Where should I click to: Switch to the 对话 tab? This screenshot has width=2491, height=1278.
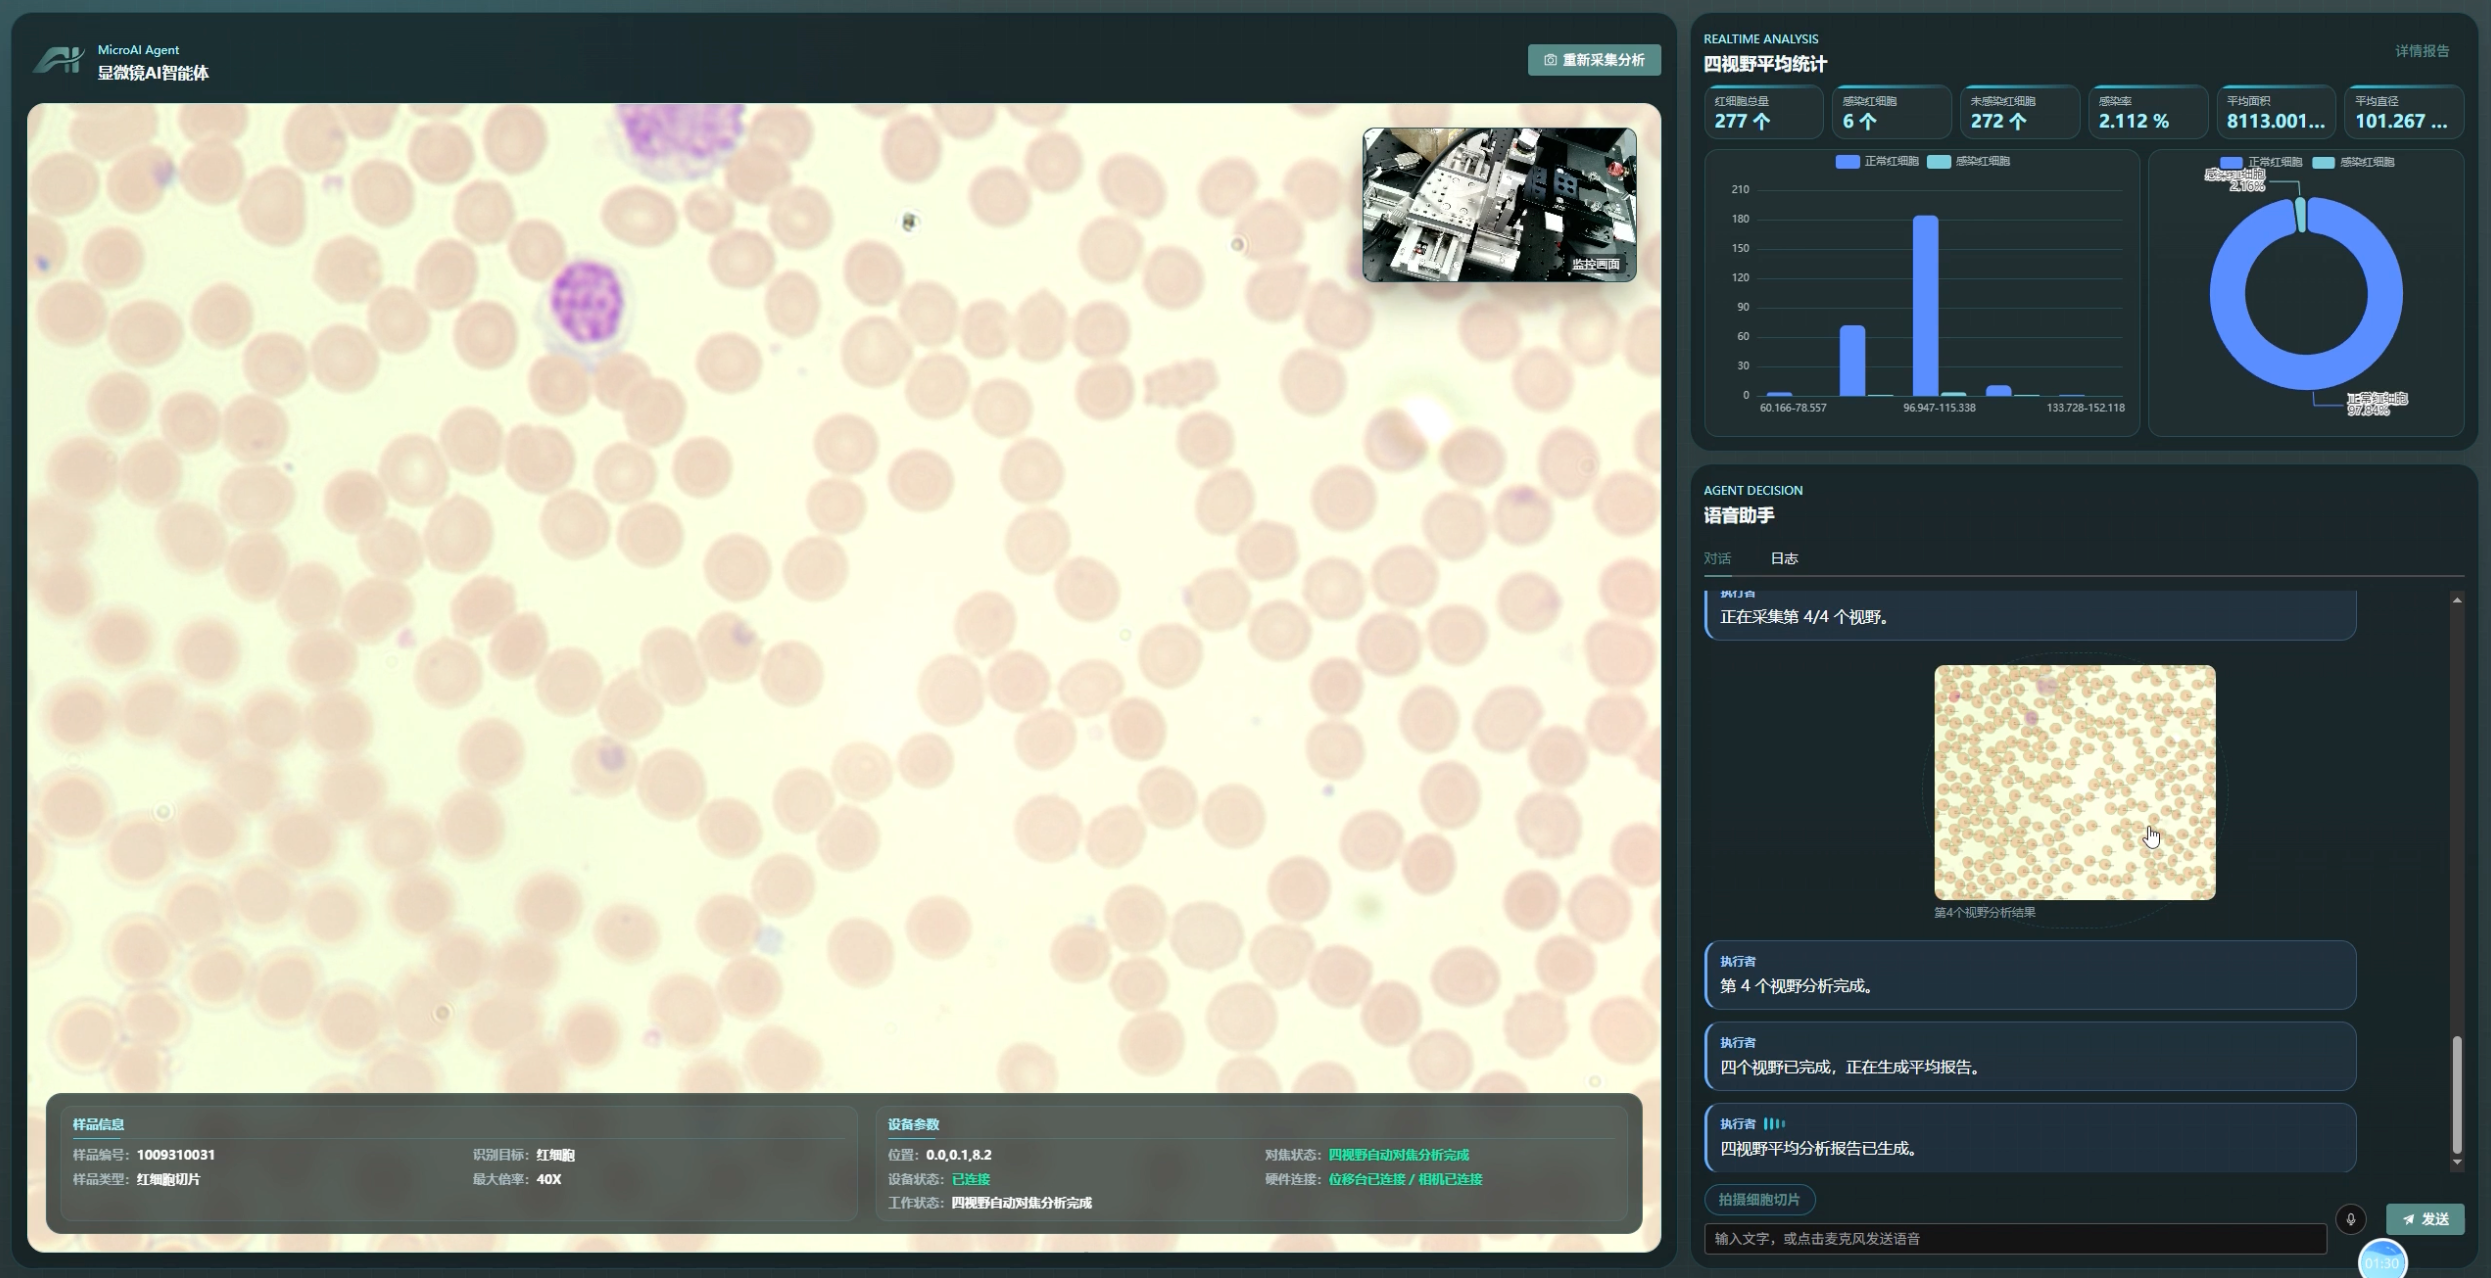click(1717, 558)
